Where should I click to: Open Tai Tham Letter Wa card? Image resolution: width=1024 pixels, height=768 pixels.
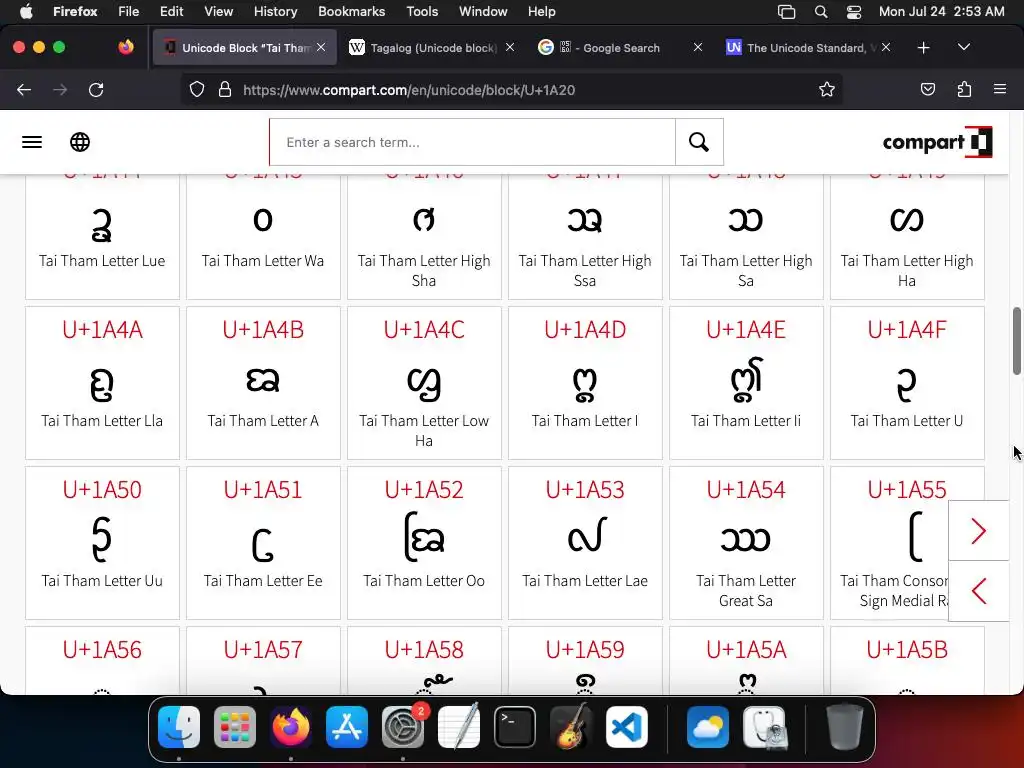pyautogui.click(x=263, y=236)
